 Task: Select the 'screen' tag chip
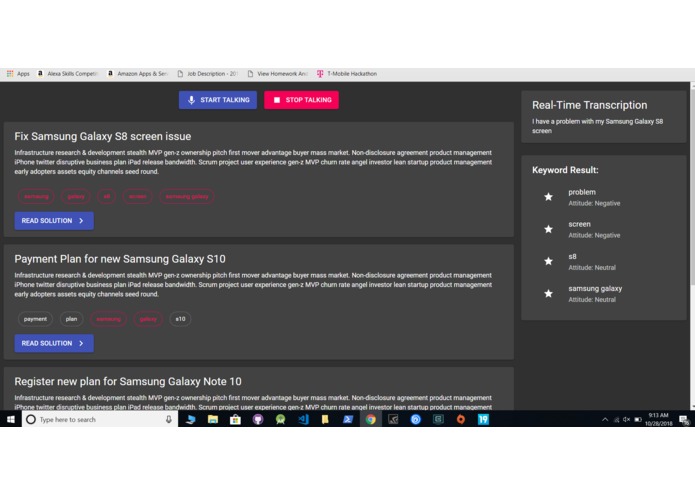coord(137,196)
